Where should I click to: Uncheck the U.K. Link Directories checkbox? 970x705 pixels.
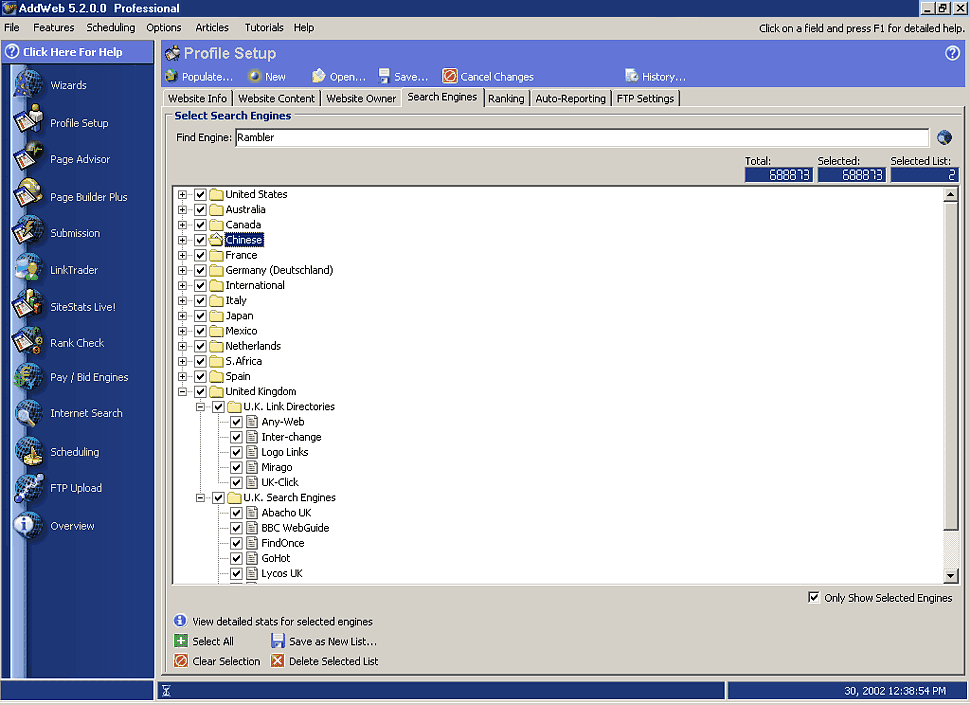[x=218, y=407]
